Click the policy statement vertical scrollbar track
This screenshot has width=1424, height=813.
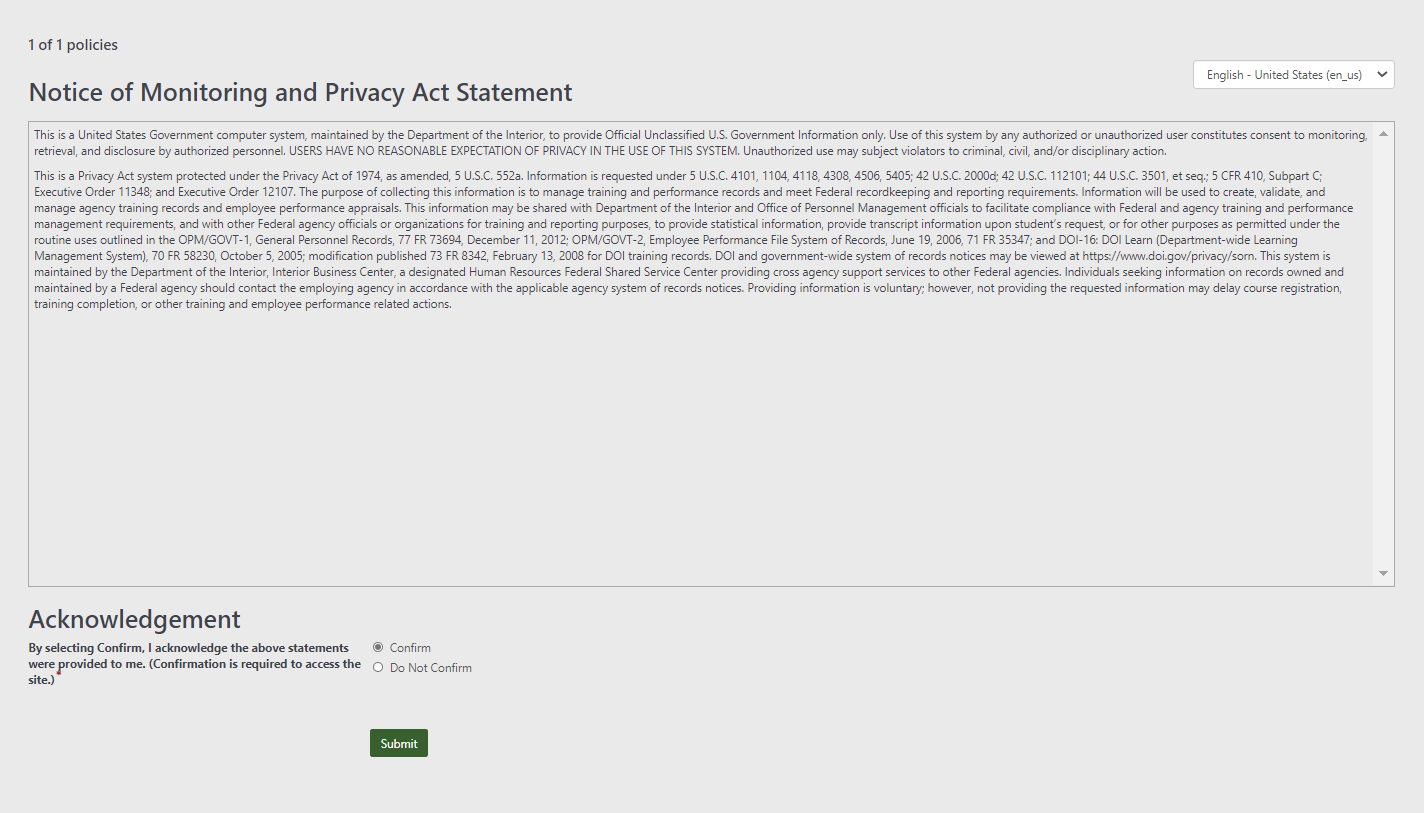1383,350
